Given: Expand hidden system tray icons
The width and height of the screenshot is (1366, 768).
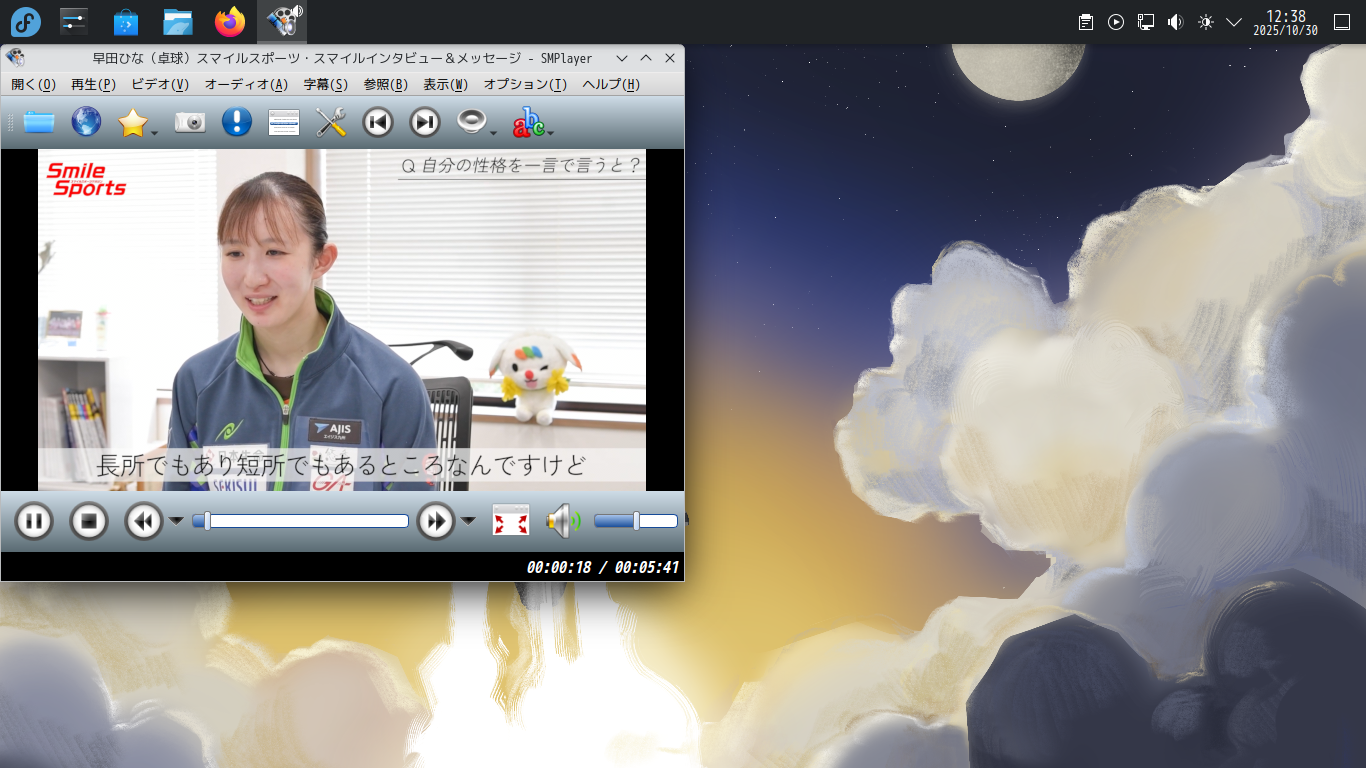Looking at the screenshot, I should [x=1234, y=22].
